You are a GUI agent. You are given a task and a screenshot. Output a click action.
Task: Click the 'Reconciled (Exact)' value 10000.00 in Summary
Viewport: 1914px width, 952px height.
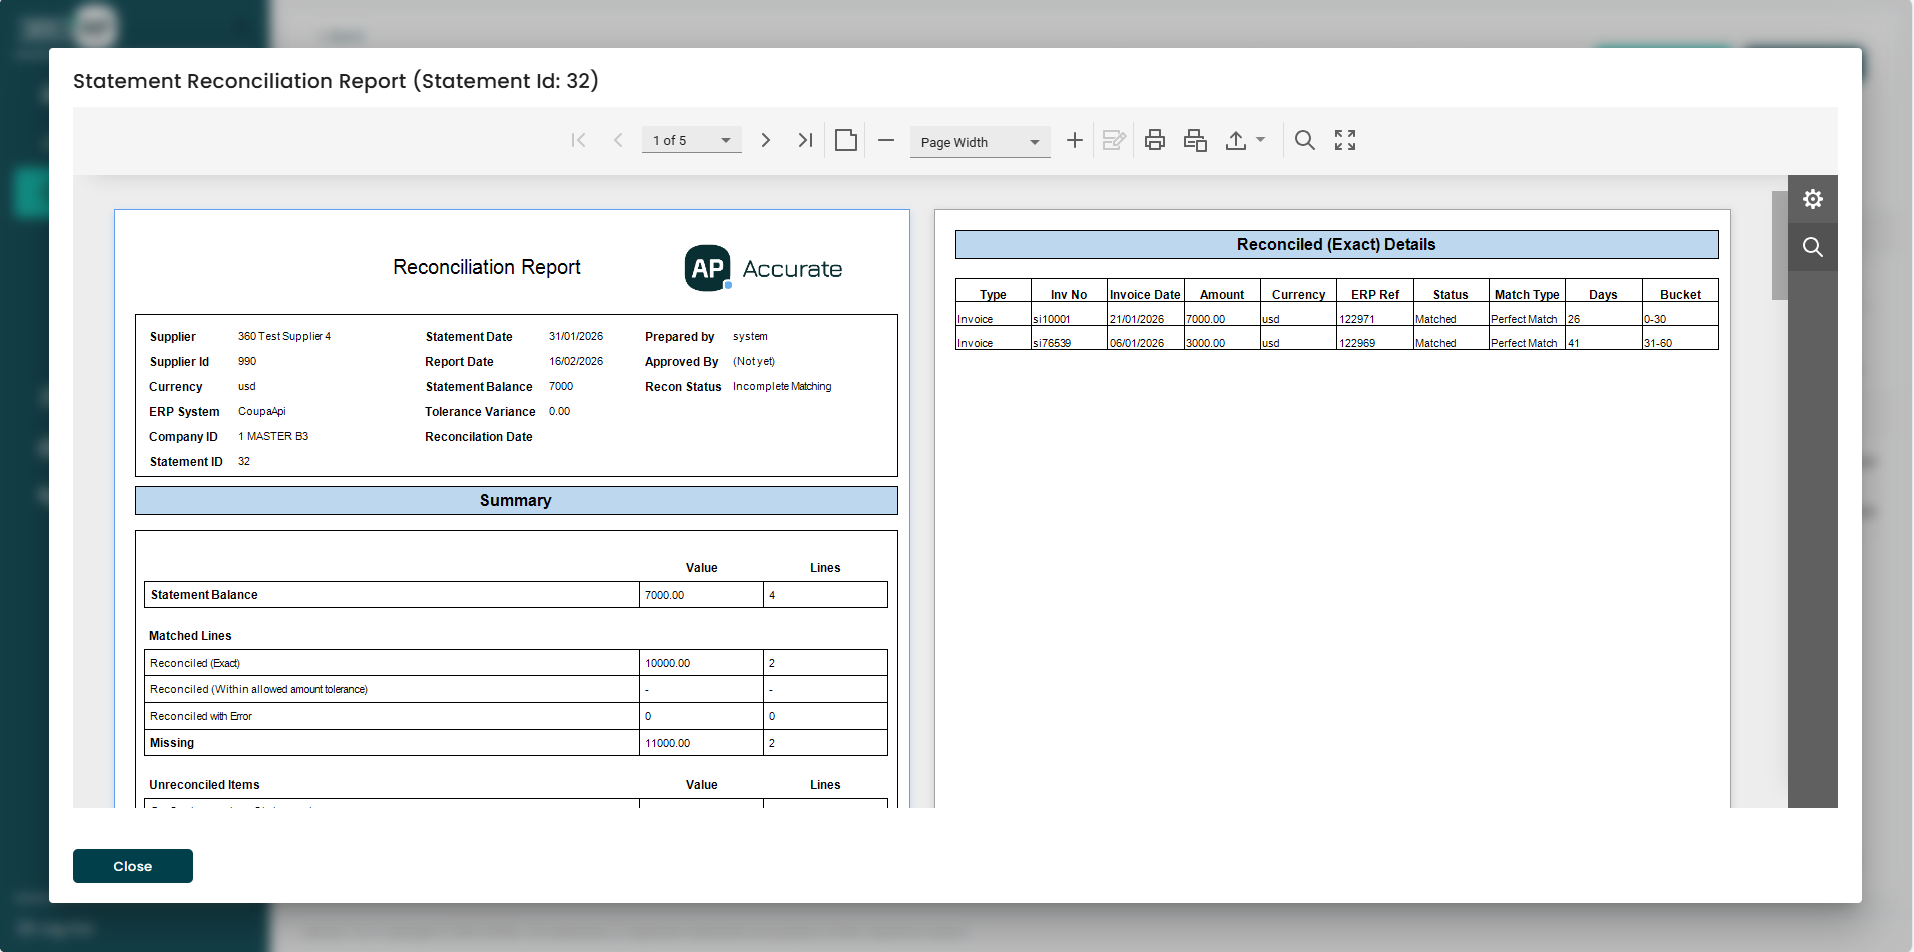[x=668, y=662]
